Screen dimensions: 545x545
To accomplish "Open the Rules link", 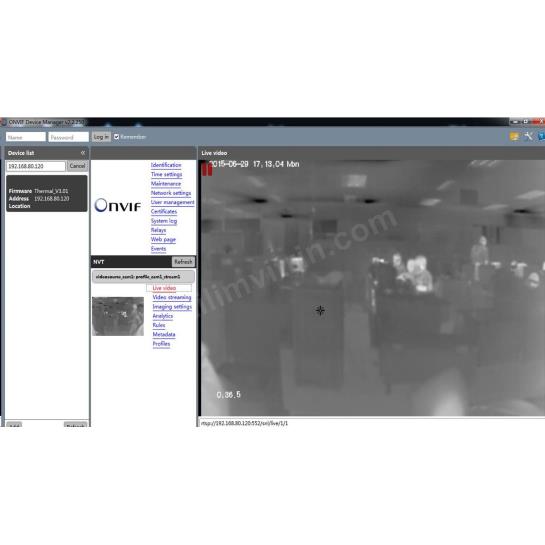I will [x=159, y=325].
